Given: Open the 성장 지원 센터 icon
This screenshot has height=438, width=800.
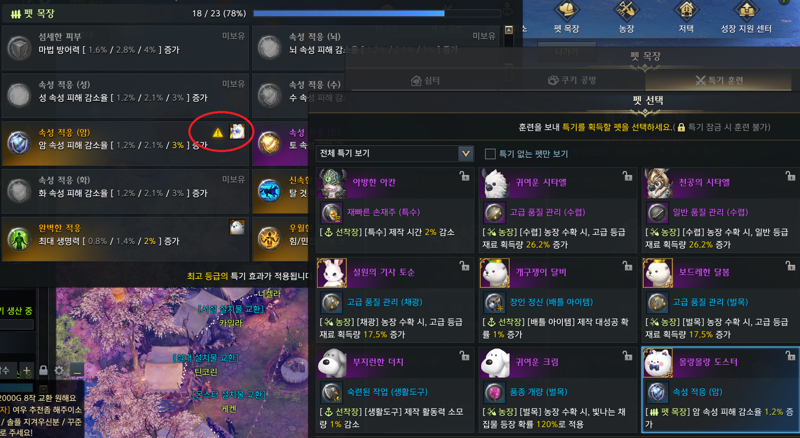Looking at the screenshot, I should [746, 16].
